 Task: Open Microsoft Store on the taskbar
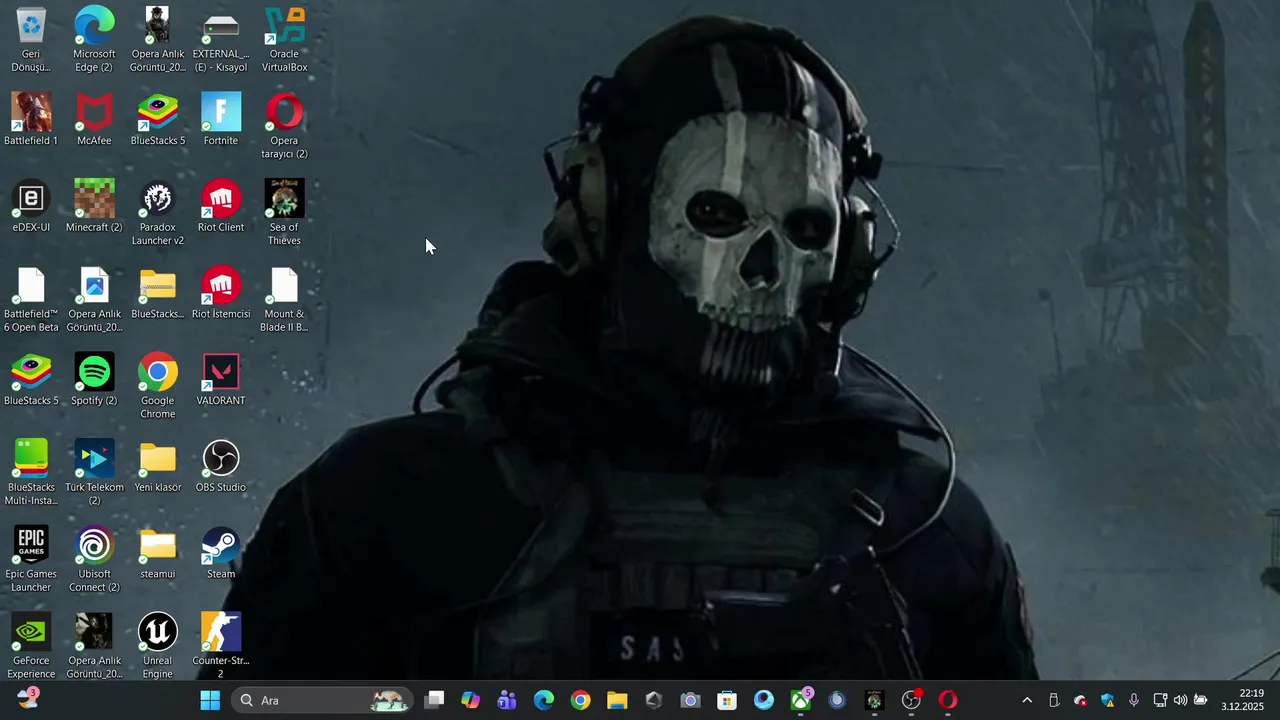(x=727, y=700)
